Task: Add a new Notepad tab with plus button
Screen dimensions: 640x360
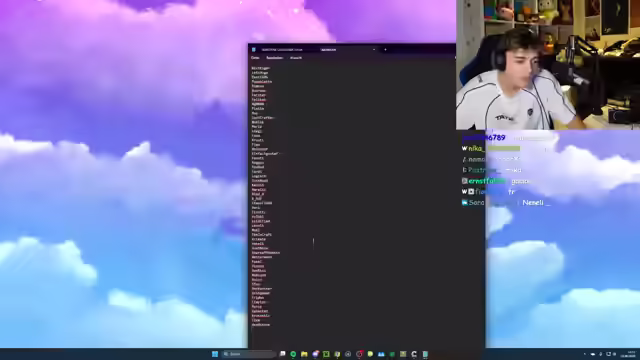Action: pos(385,49)
